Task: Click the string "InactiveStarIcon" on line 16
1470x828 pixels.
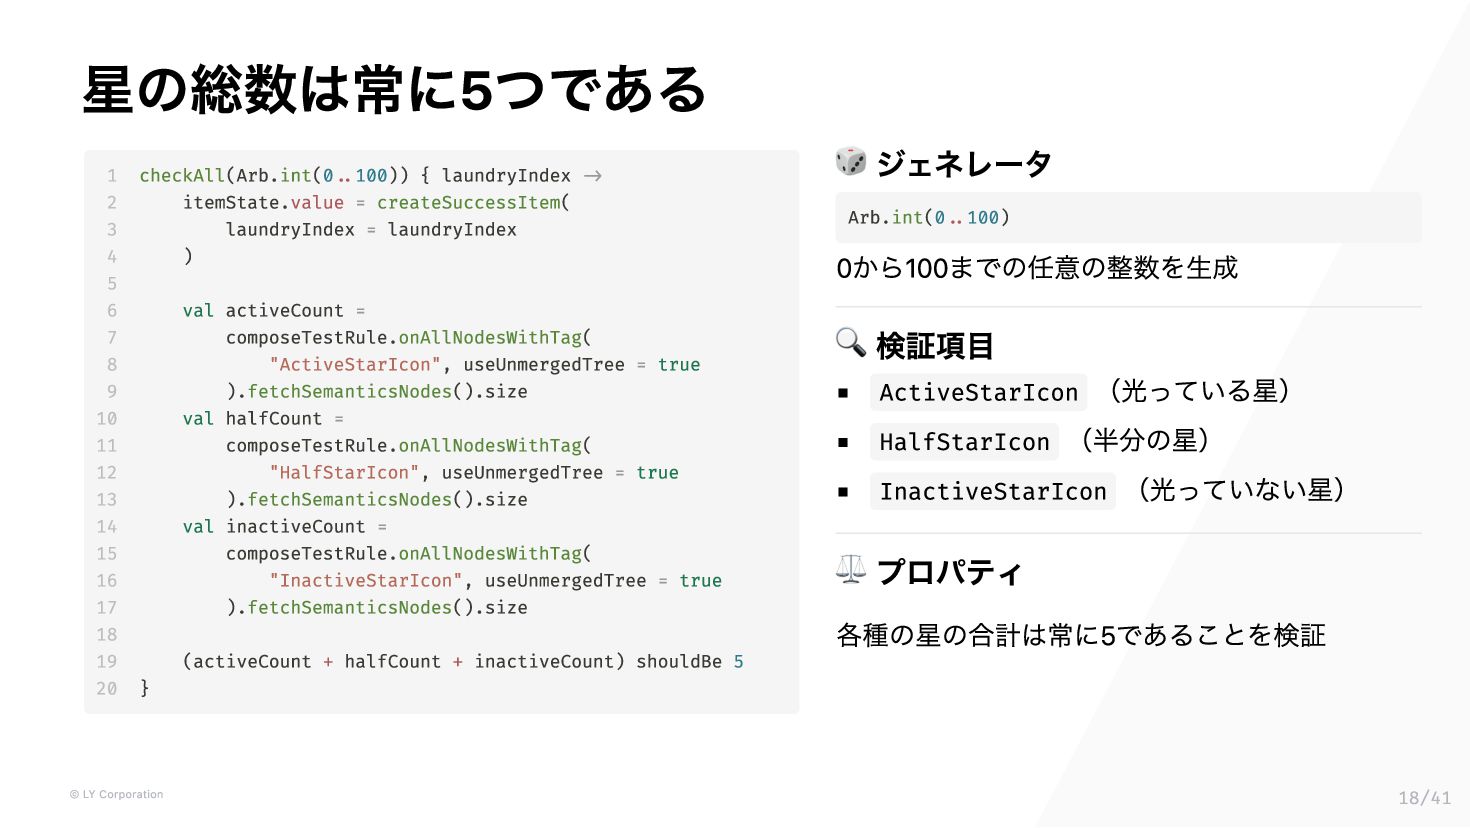Action: coord(366,581)
